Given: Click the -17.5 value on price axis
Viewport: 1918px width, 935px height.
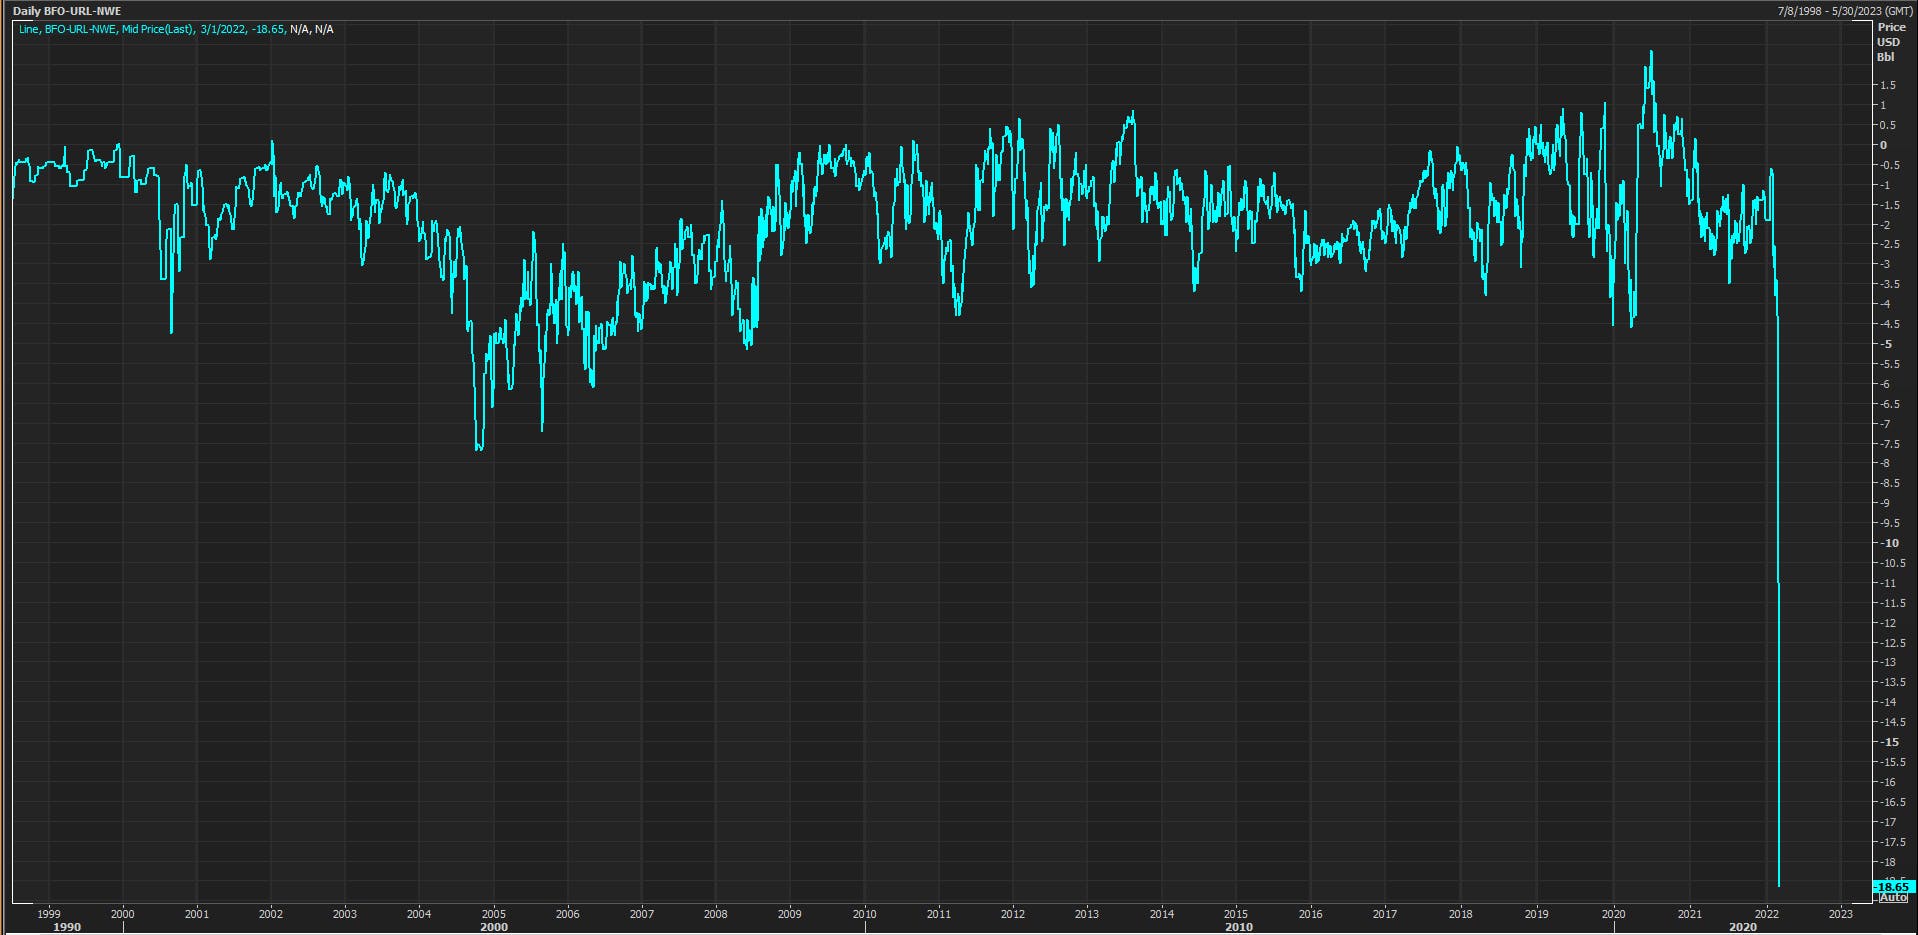Looking at the screenshot, I should [1891, 842].
